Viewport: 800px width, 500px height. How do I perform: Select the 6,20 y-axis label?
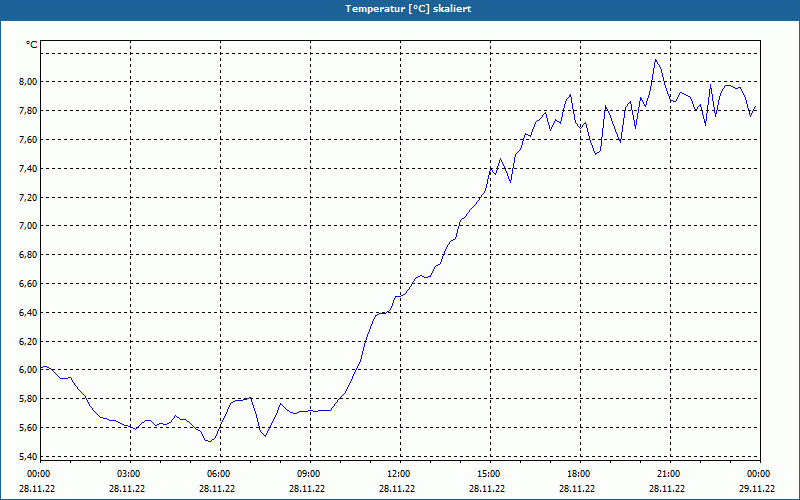(x=28, y=341)
